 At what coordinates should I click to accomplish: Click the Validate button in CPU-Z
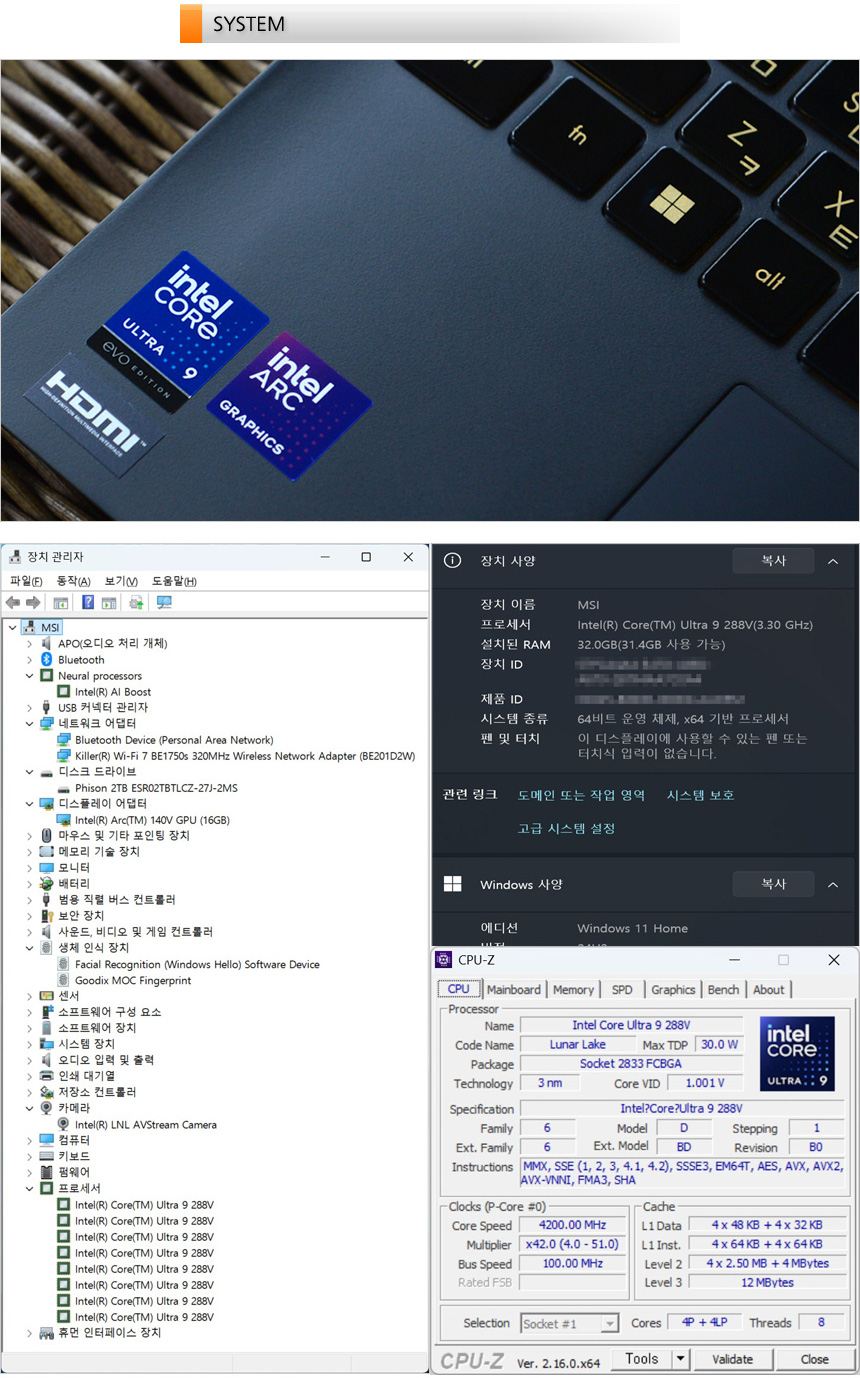point(732,1359)
